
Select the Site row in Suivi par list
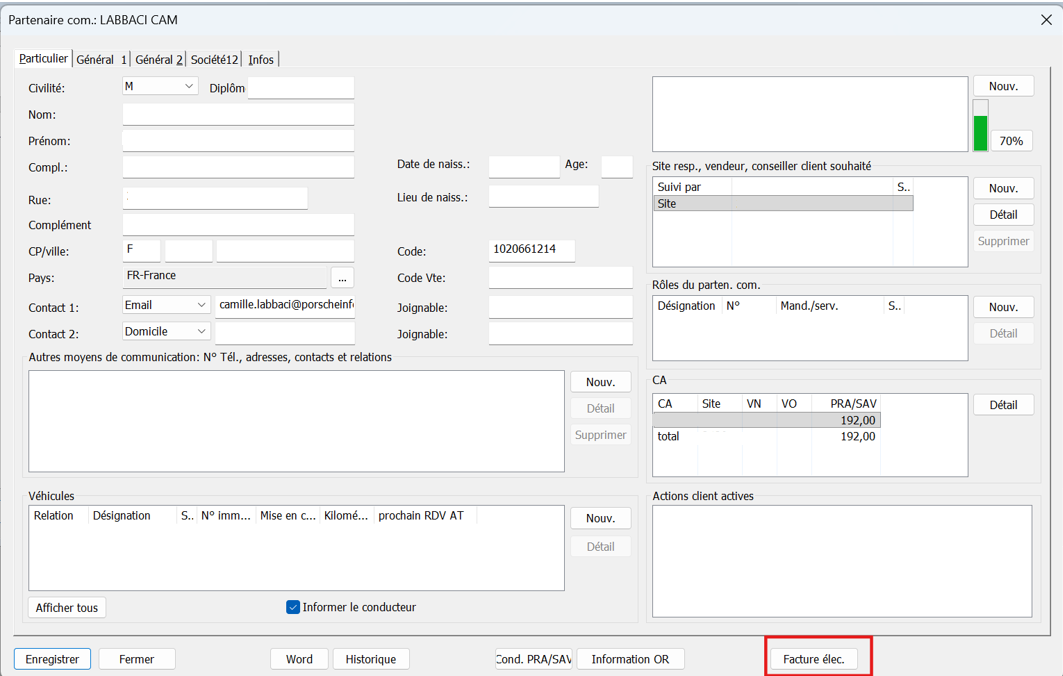783,203
